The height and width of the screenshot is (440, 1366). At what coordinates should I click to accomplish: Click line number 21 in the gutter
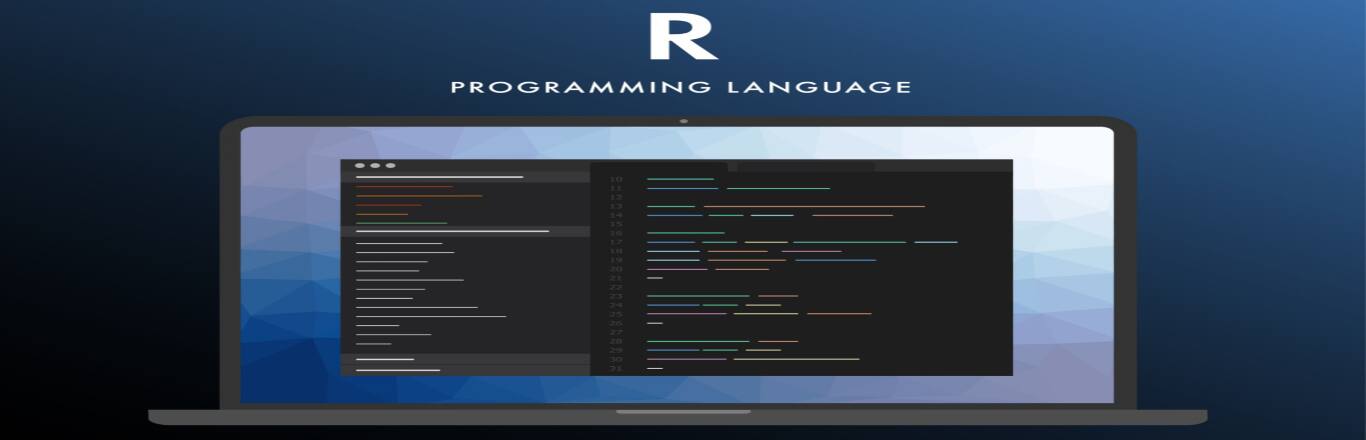(615, 278)
